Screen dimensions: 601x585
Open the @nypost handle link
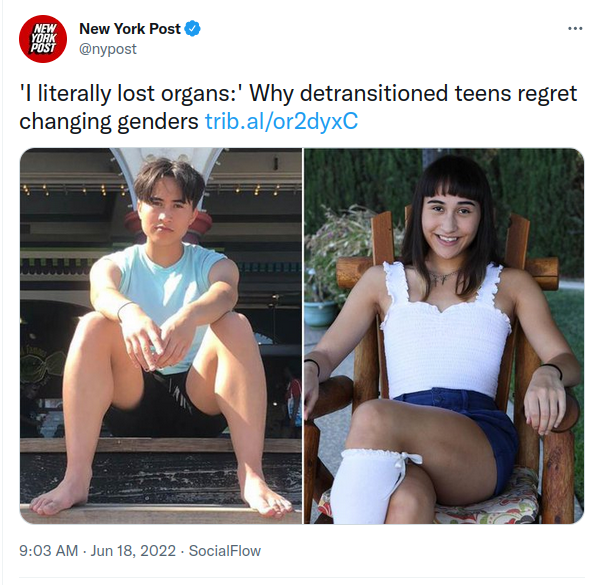[108, 49]
